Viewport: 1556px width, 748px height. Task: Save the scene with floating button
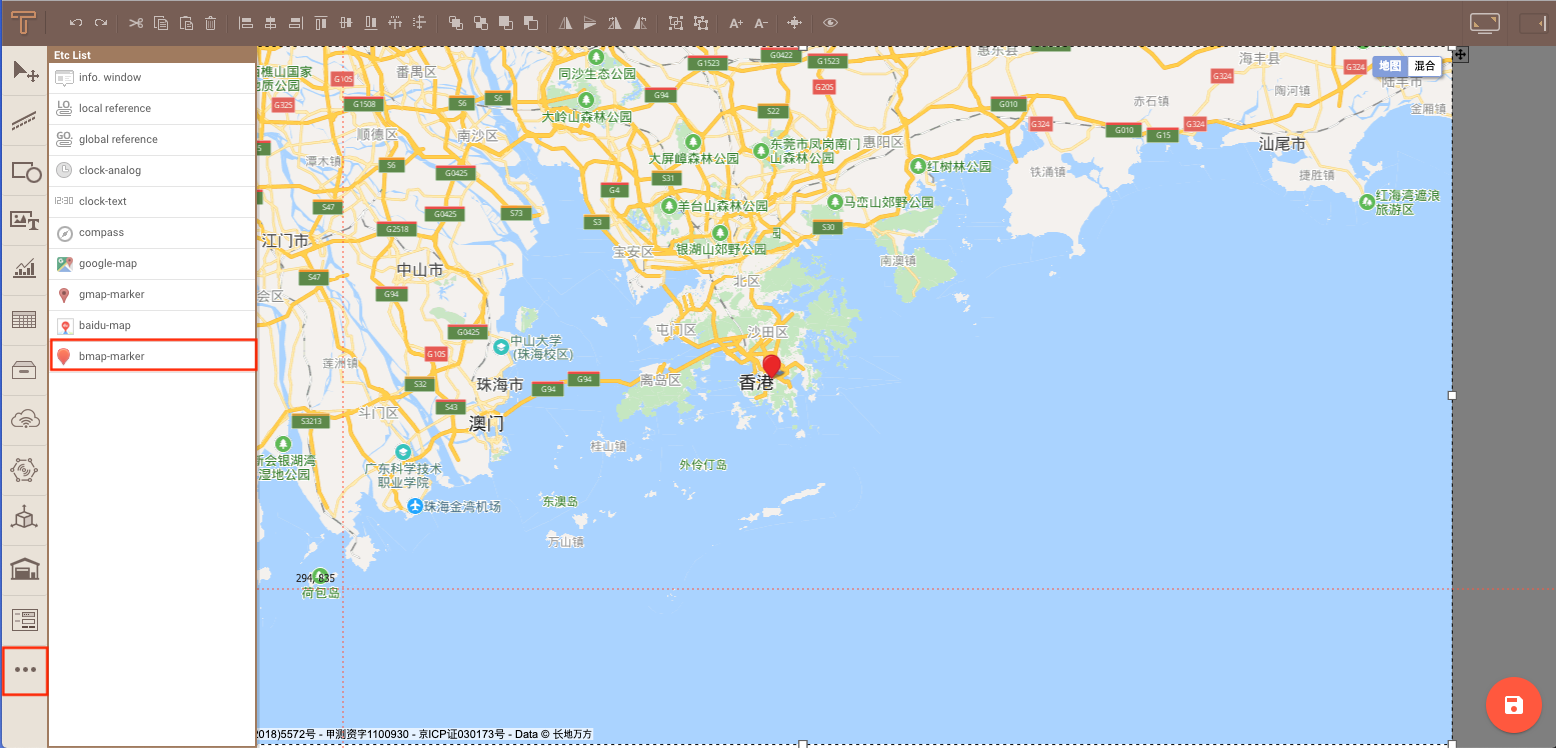click(x=1513, y=705)
